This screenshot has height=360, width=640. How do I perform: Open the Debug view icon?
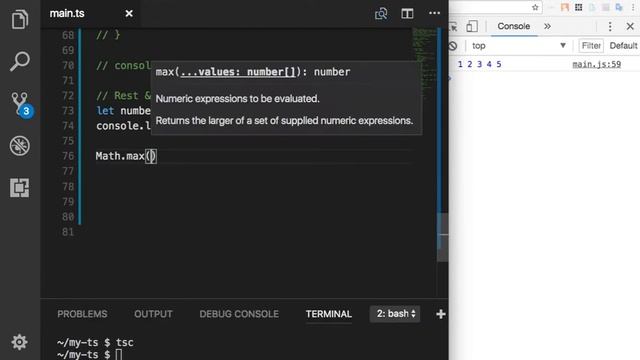click(20, 146)
